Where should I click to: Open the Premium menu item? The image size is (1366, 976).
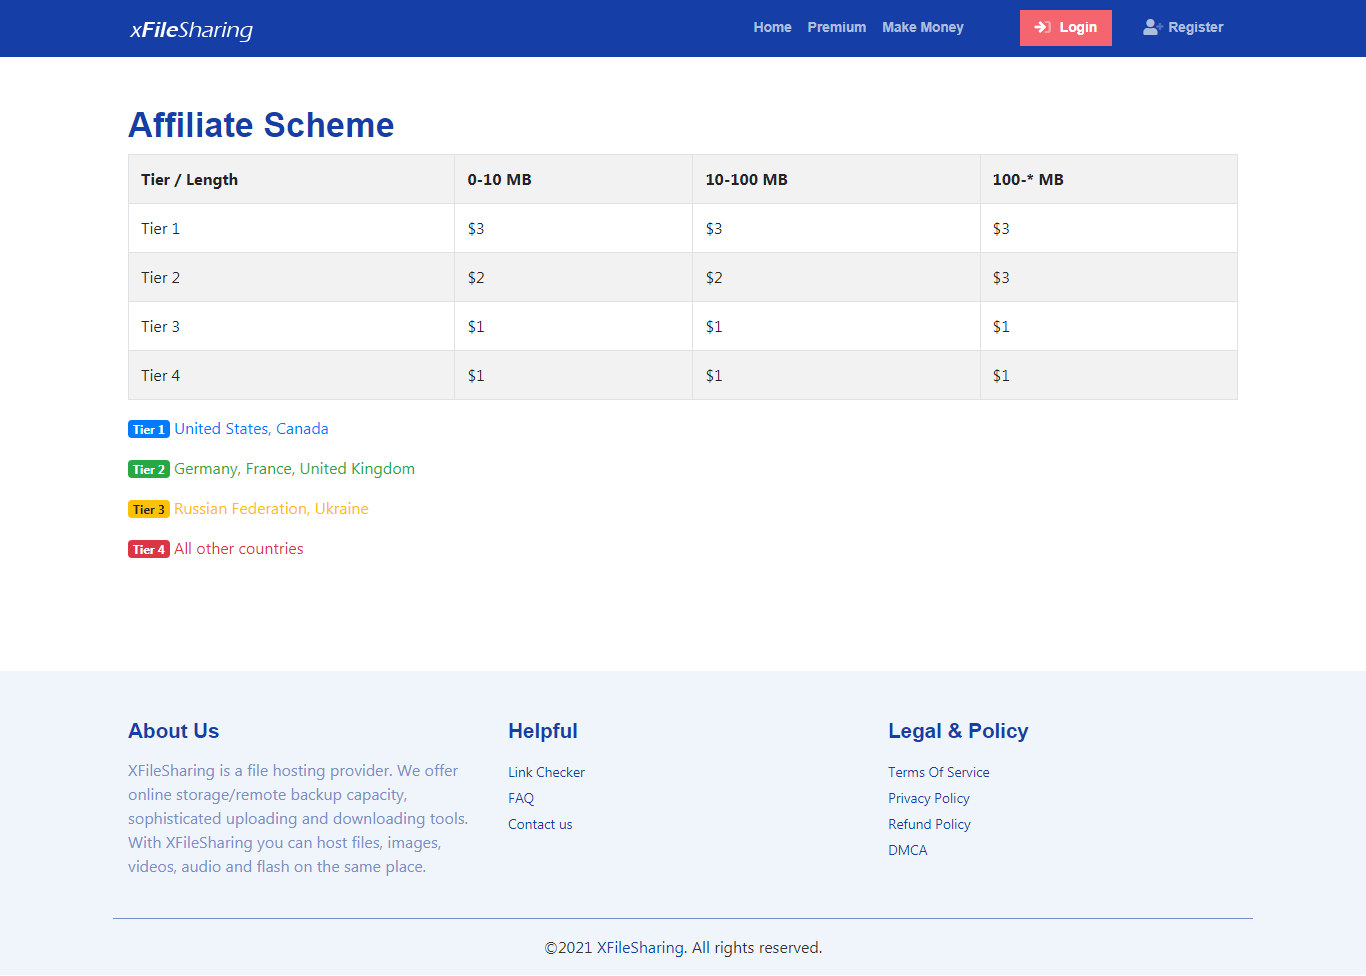click(x=837, y=27)
